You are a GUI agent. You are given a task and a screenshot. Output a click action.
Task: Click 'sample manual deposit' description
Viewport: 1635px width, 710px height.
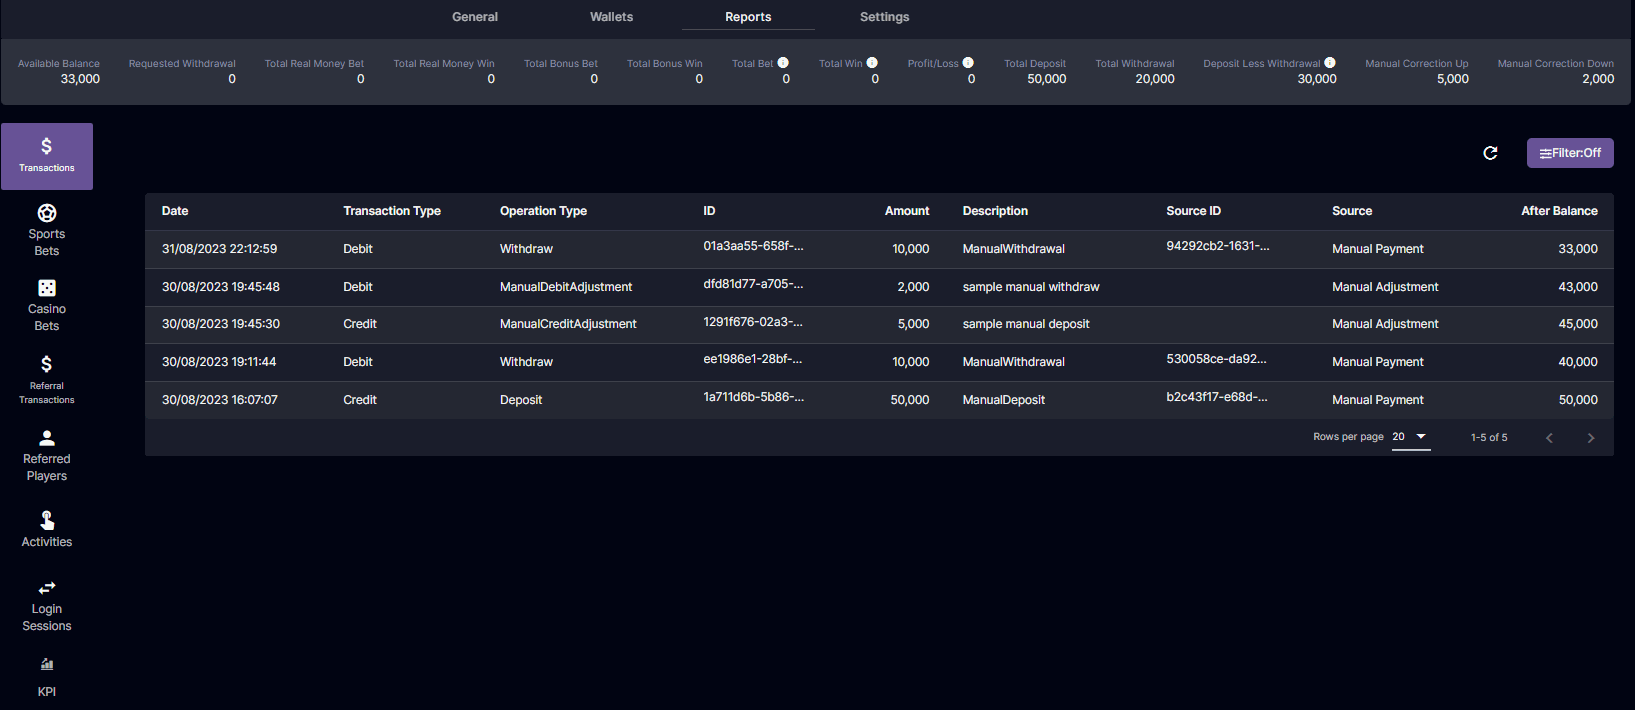[1026, 324]
